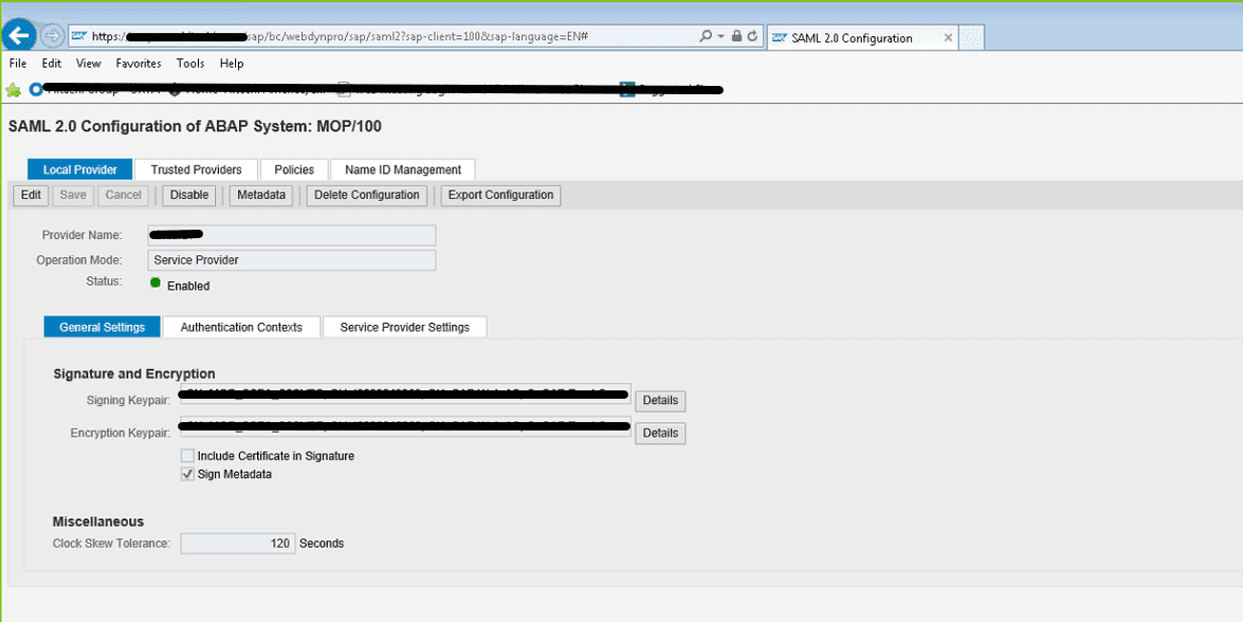
Task: Open the Policies tab
Action: 294,170
